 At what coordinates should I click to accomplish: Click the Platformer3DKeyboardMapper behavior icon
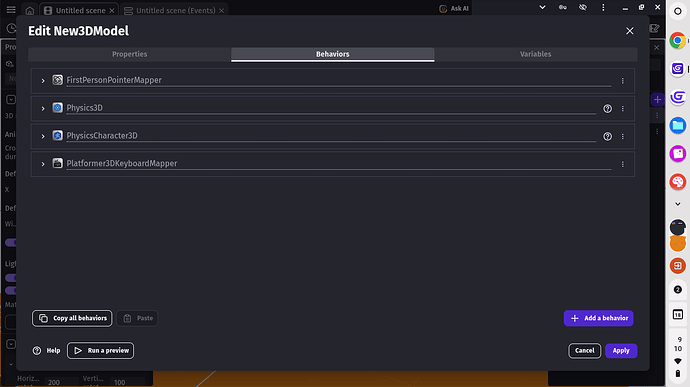[58, 163]
